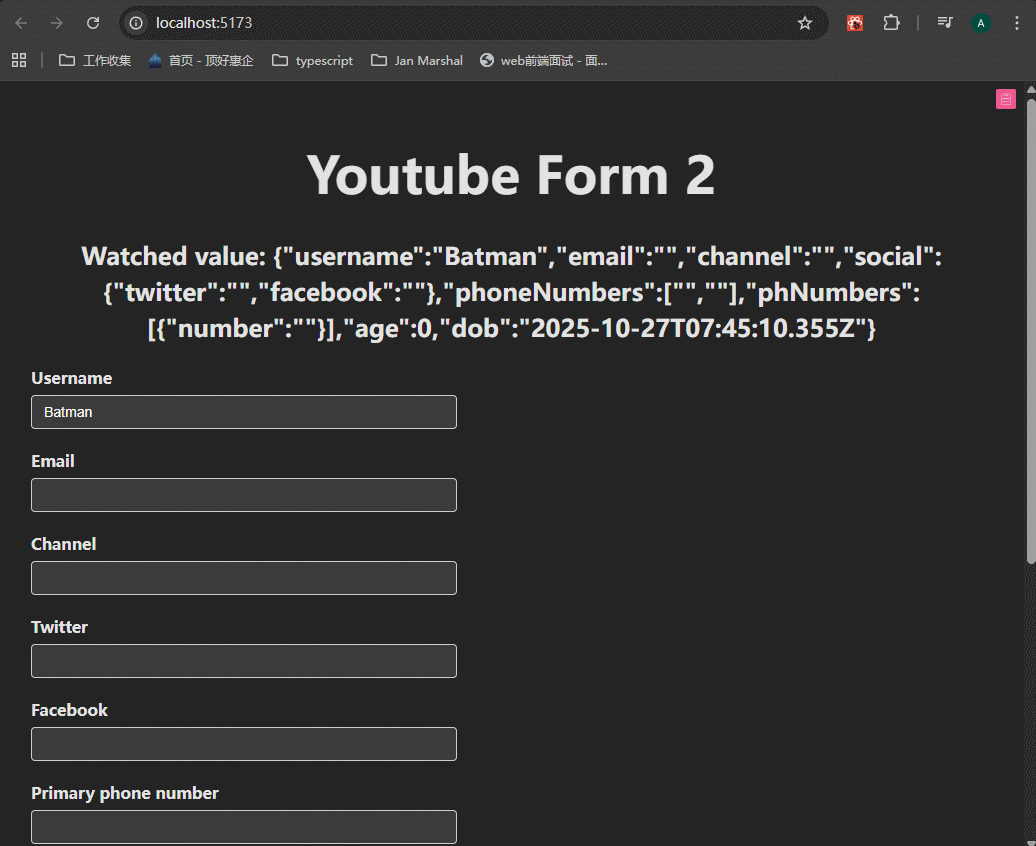Open the media control icon in toolbar
The height and width of the screenshot is (846, 1036).
[944, 23]
